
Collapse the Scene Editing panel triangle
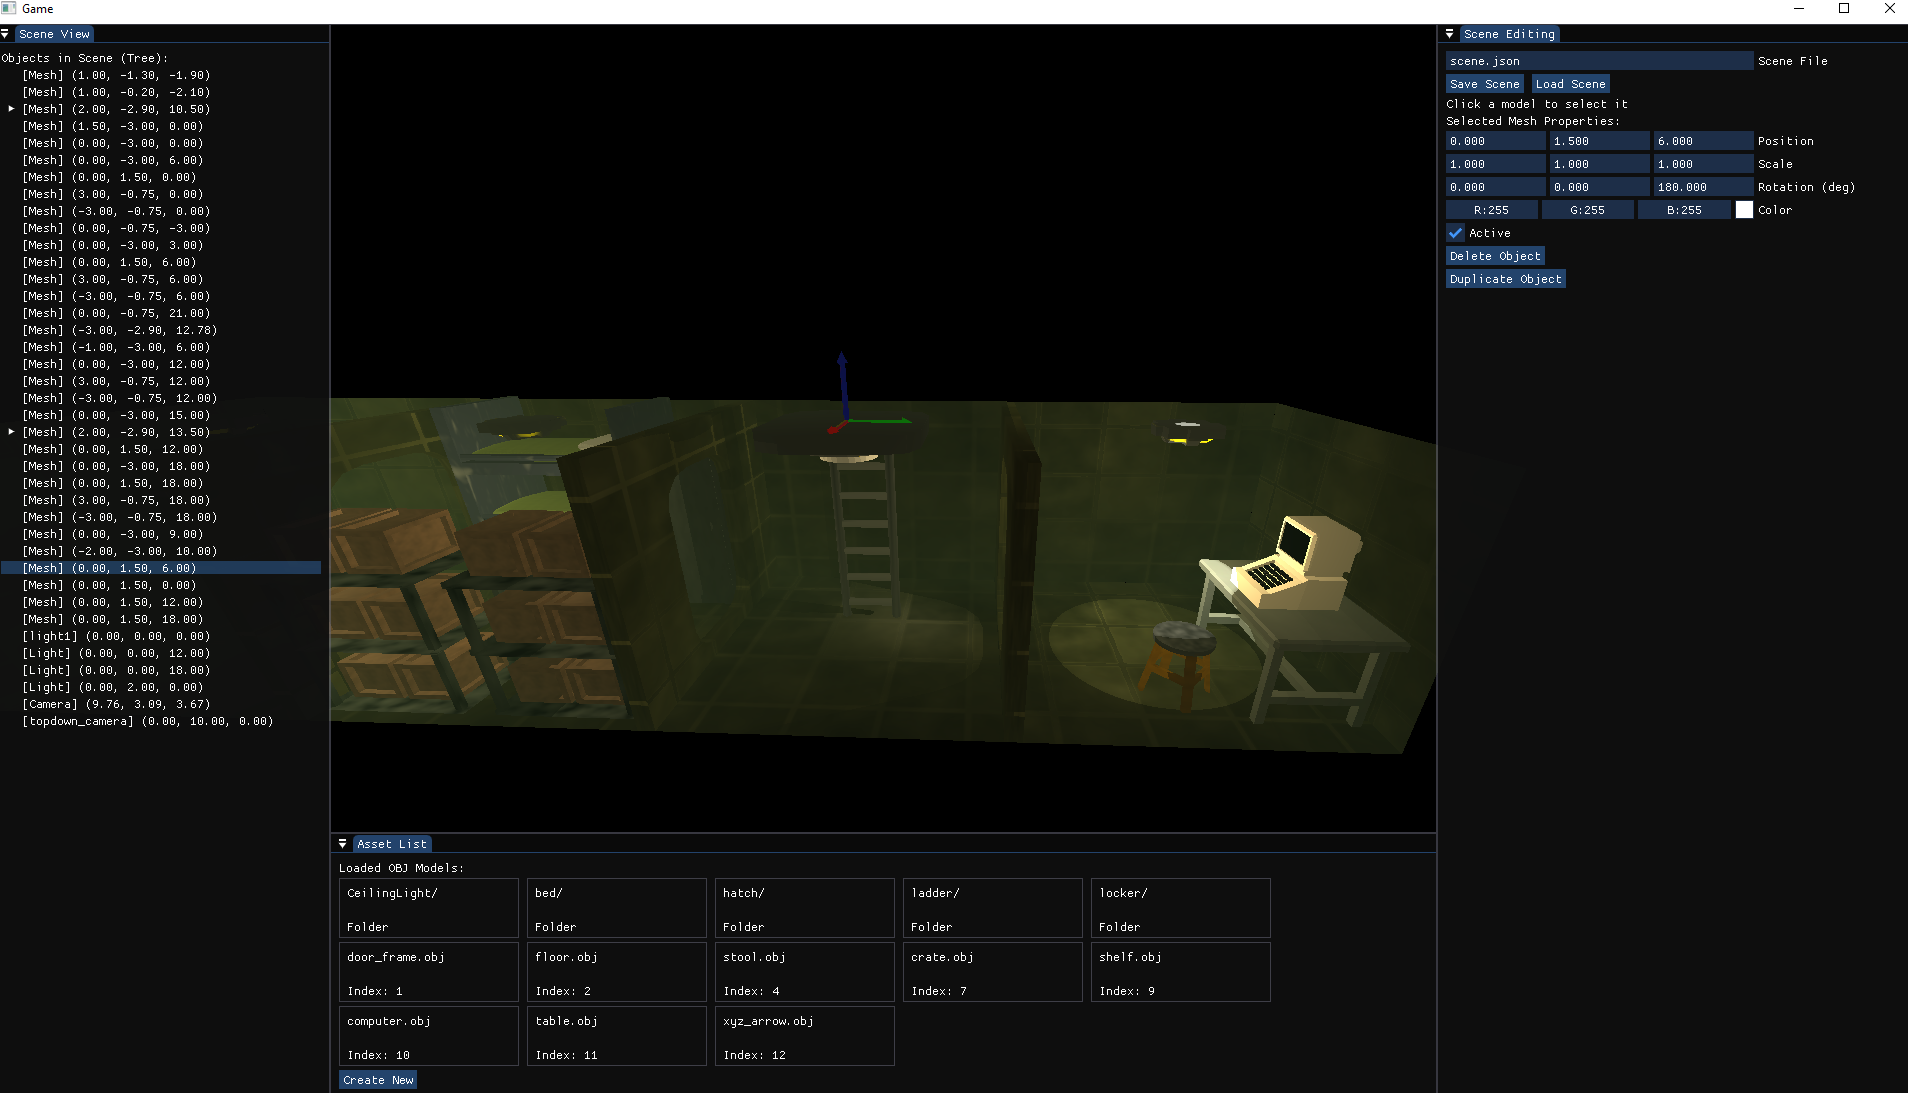[1449, 34]
